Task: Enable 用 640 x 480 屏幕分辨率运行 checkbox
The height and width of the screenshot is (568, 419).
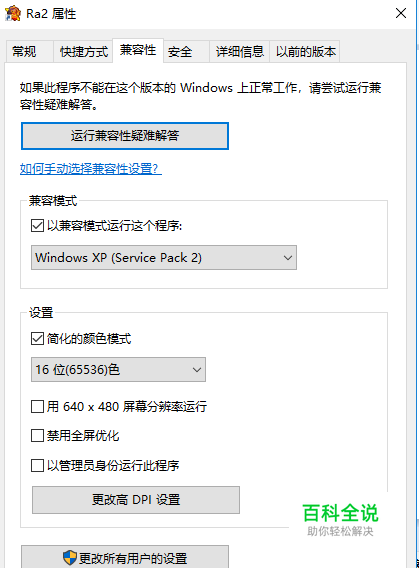Action: [x=37, y=406]
